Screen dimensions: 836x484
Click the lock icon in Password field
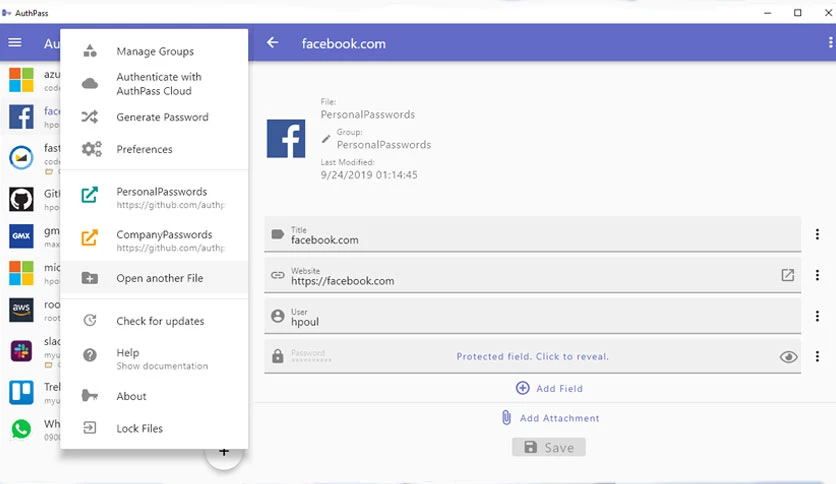tap(278, 356)
